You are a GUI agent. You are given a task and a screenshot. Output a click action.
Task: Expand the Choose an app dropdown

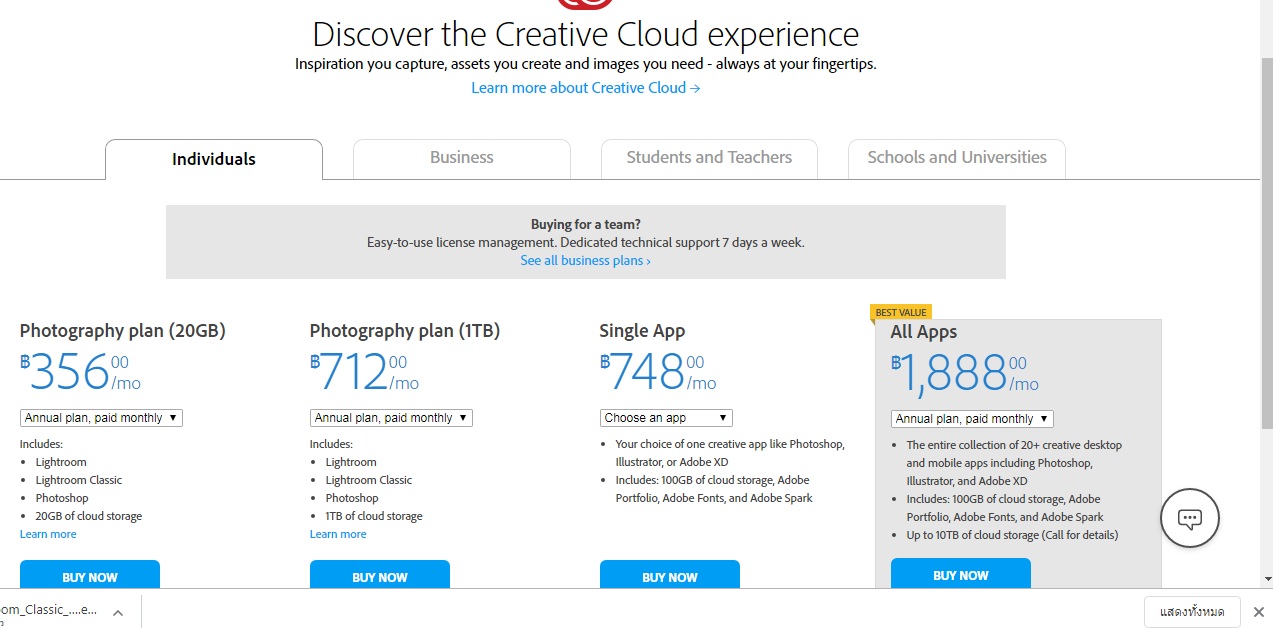(667, 418)
